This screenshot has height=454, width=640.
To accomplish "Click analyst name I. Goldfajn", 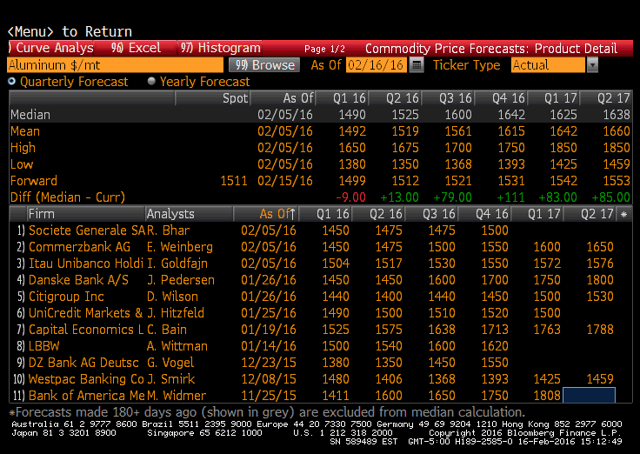I will coord(178,263).
